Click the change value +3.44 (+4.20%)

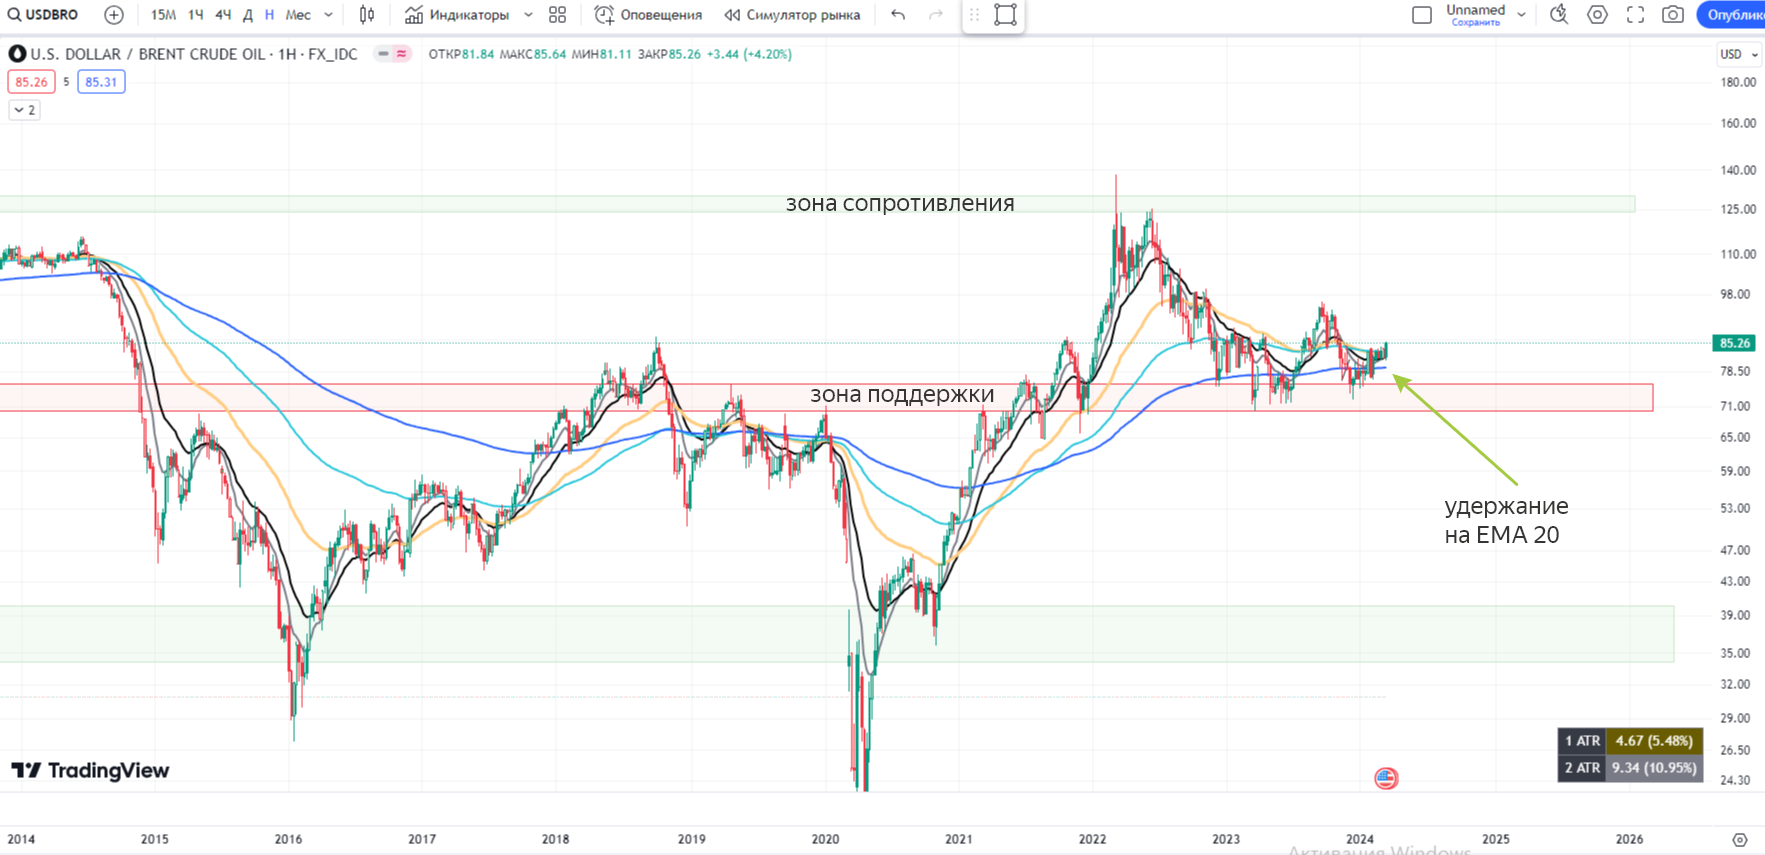(749, 54)
